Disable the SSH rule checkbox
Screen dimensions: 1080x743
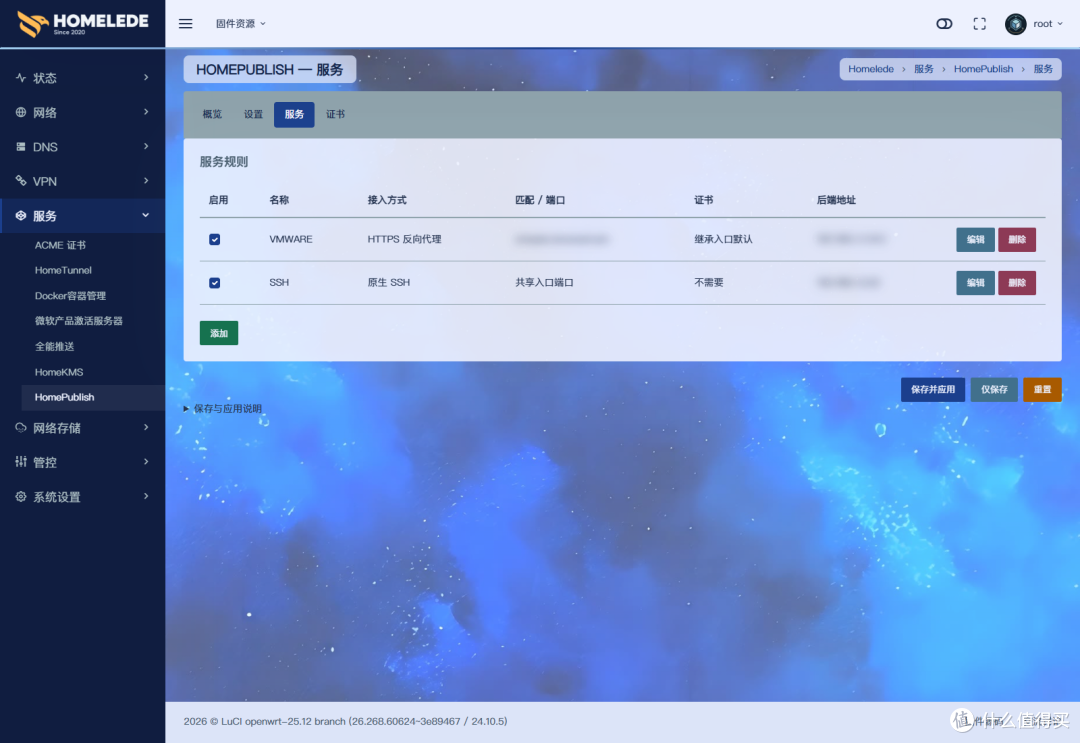[x=215, y=283]
